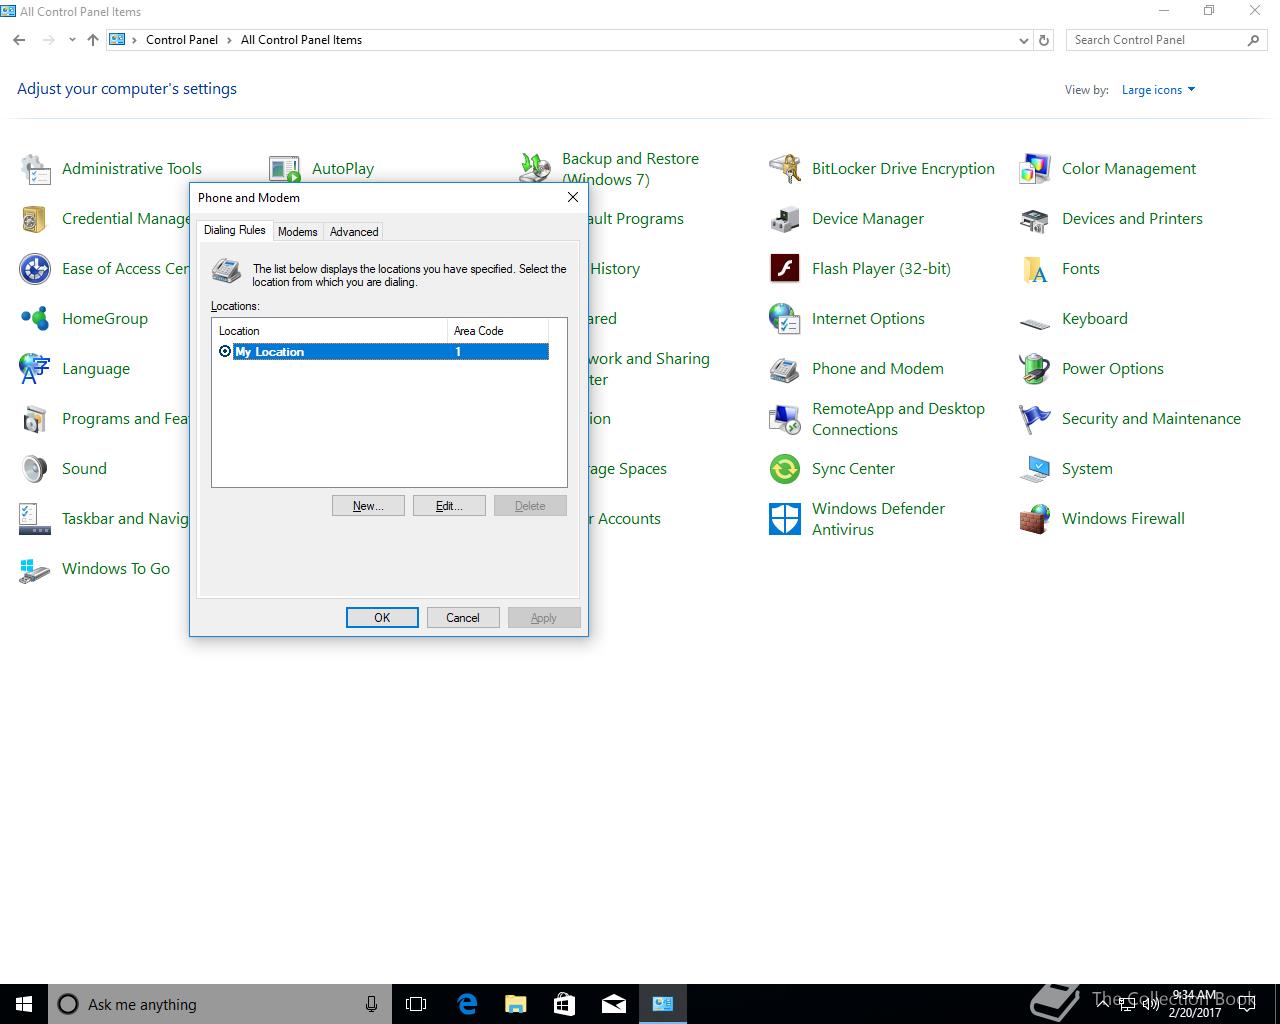Expand the View by Large icons dropdown

coord(1158,90)
